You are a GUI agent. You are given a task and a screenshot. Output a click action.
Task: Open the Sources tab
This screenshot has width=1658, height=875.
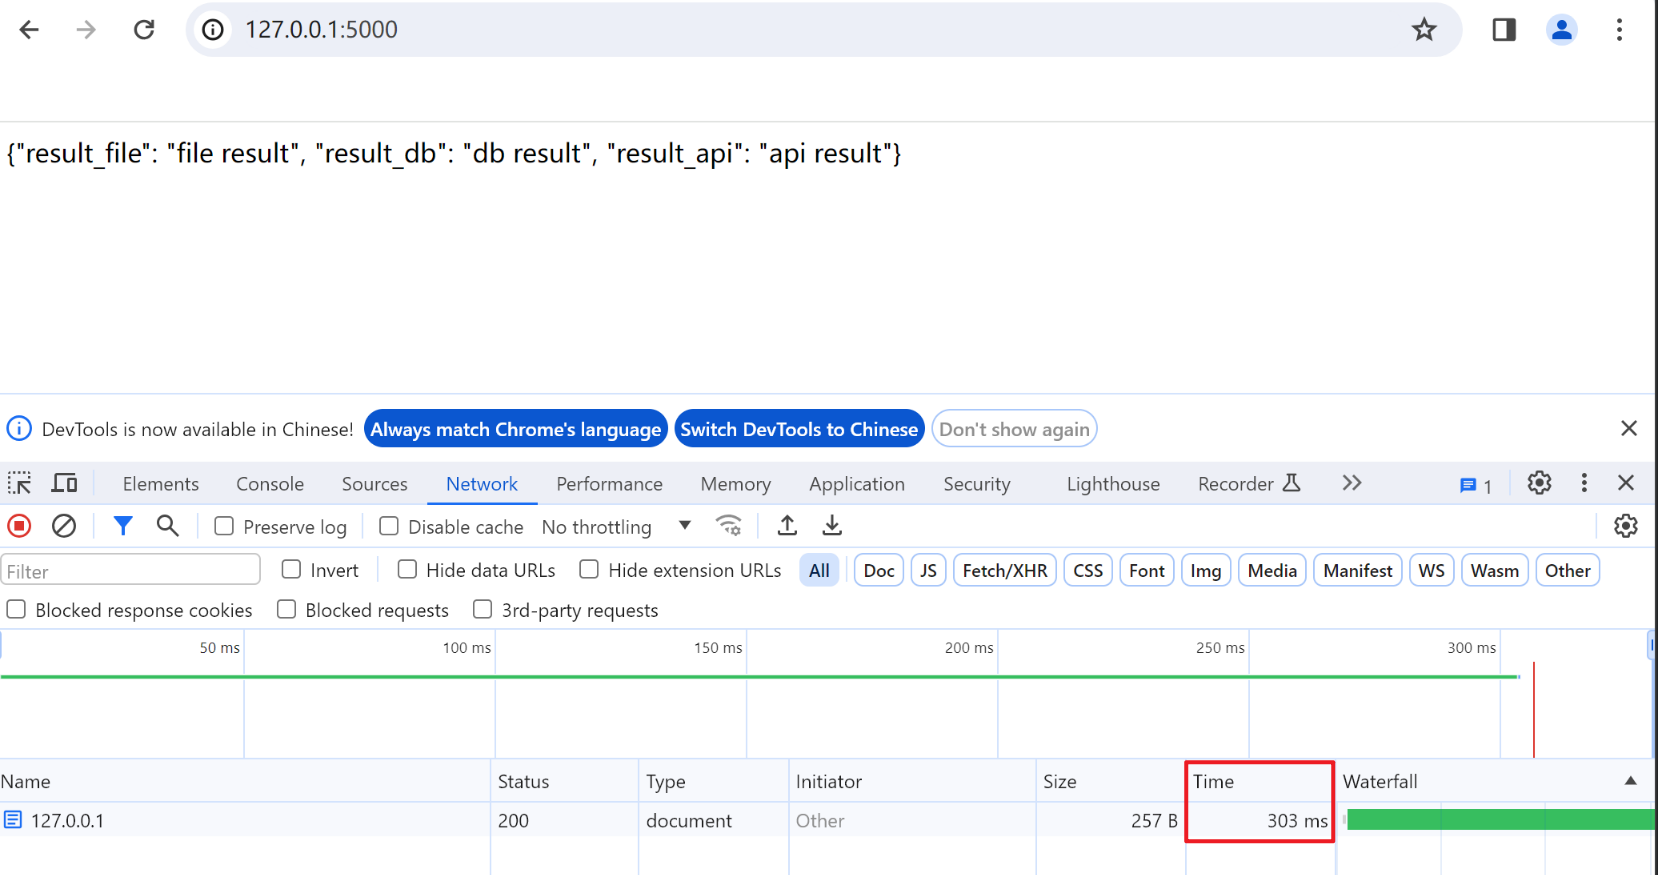tap(375, 484)
